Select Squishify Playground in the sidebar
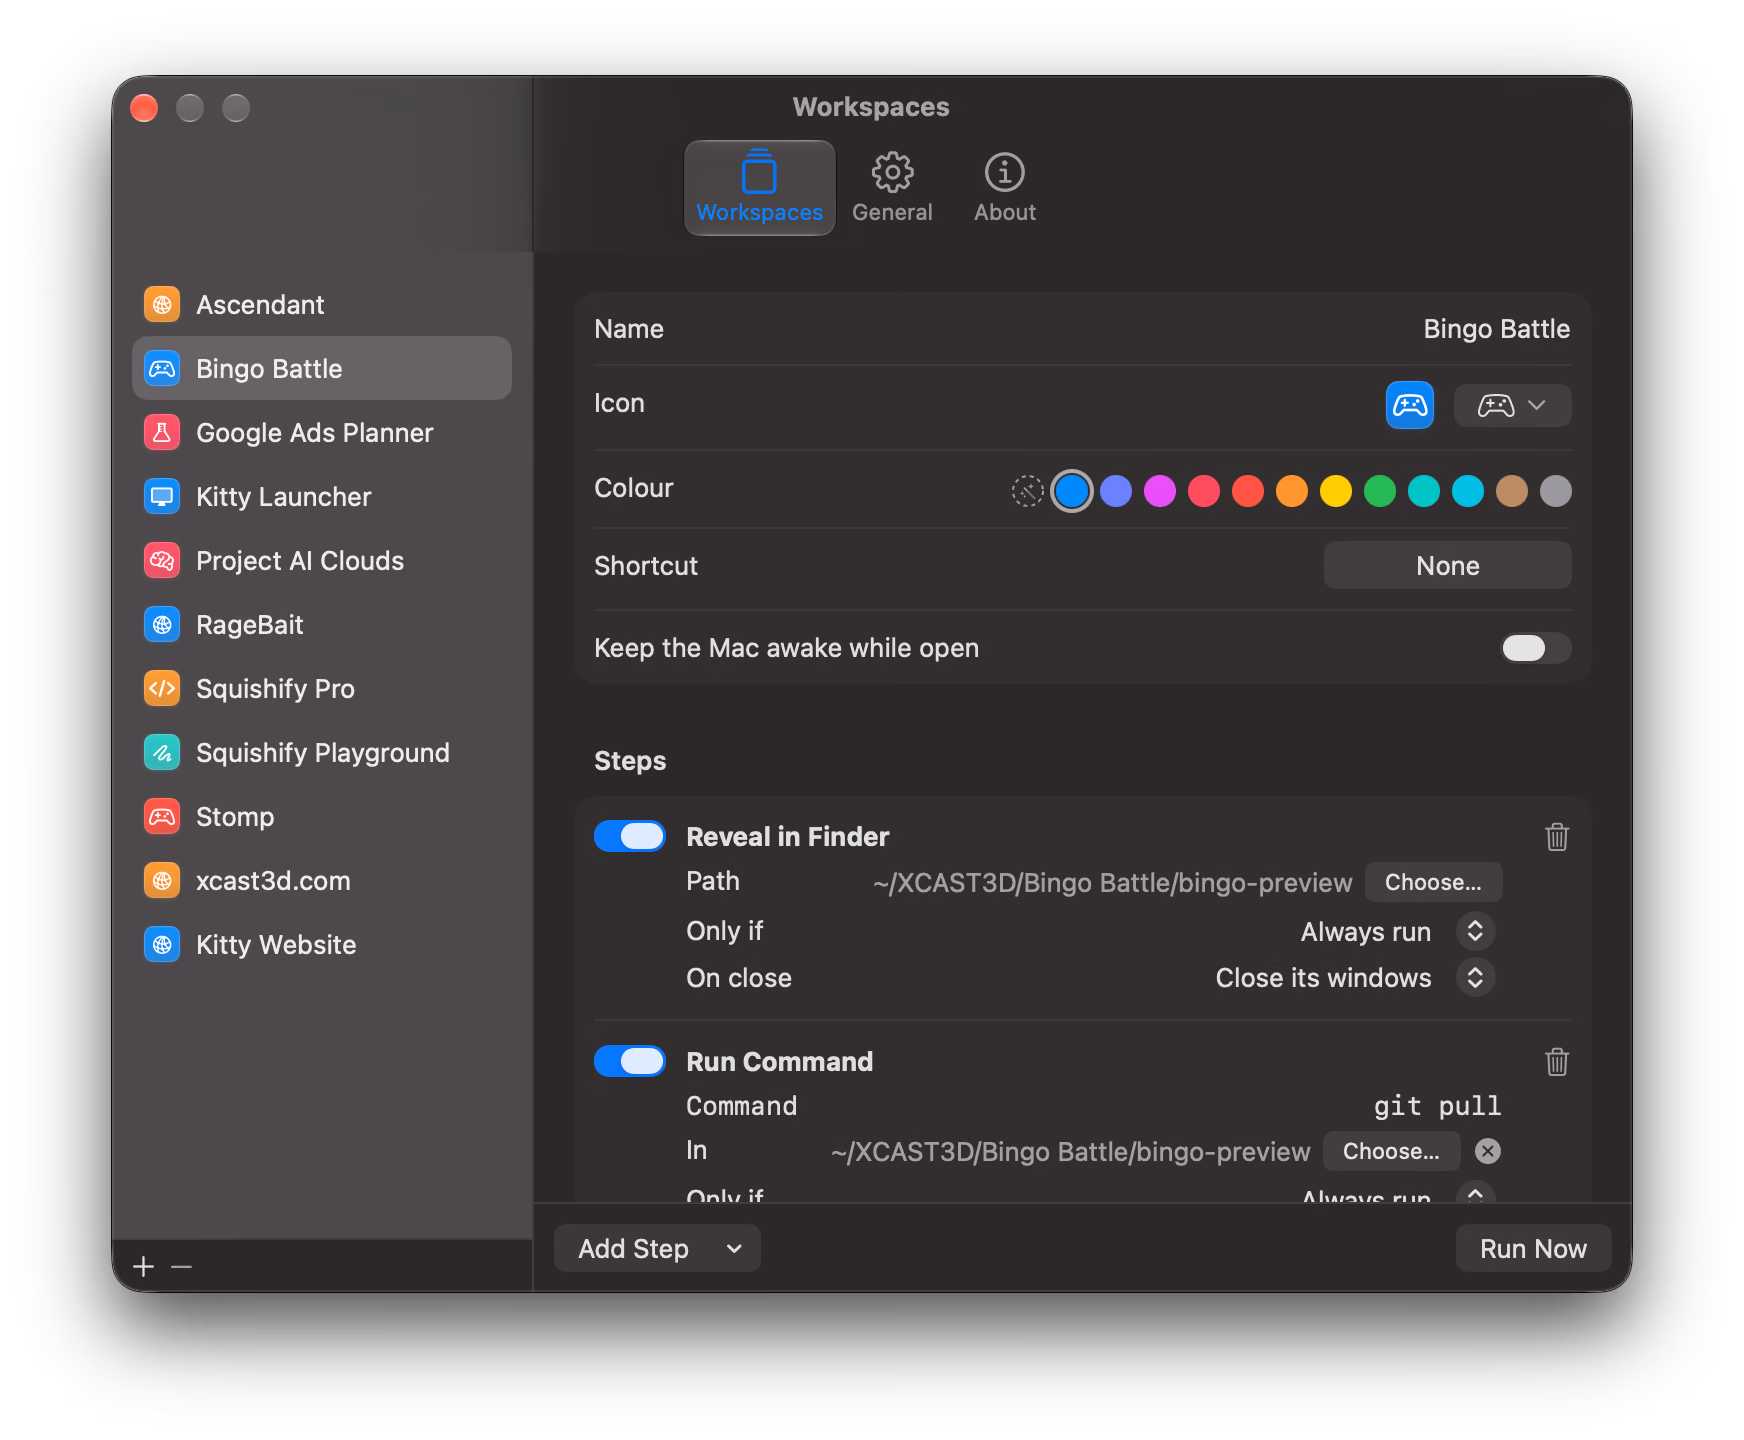Viewport: 1744px width, 1440px height. 322,753
